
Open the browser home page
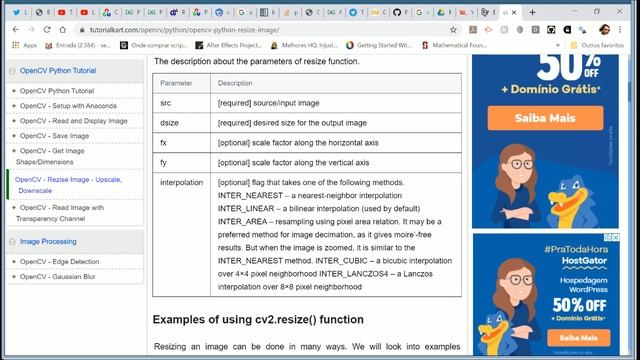point(62,30)
